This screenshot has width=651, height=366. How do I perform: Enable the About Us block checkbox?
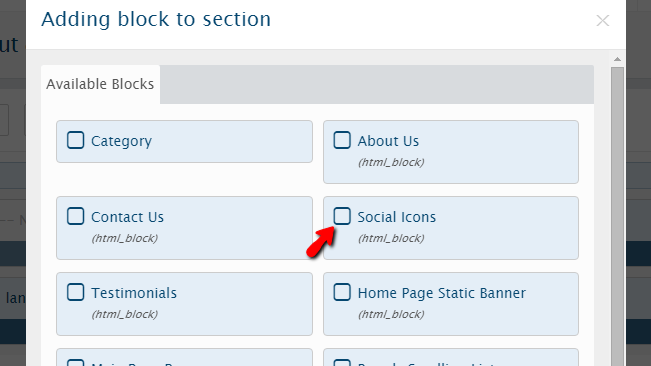pyautogui.click(x=342, y=140)
